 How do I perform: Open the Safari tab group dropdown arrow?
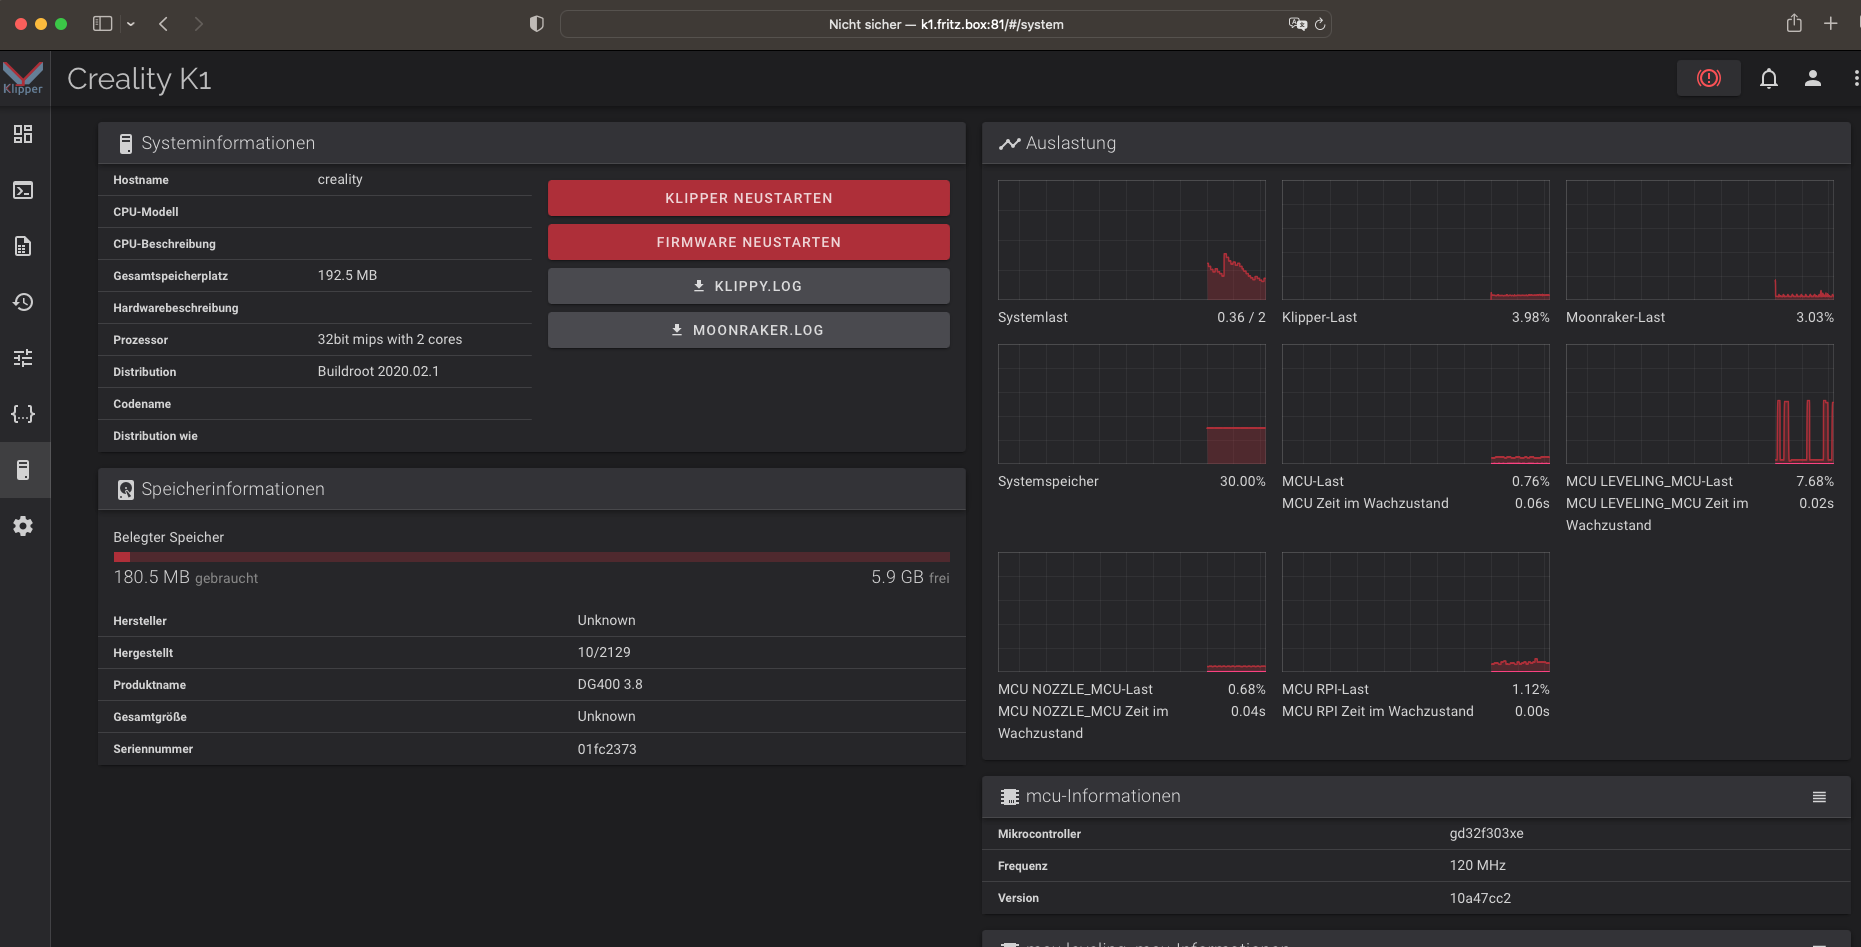[x=131, y=24]
